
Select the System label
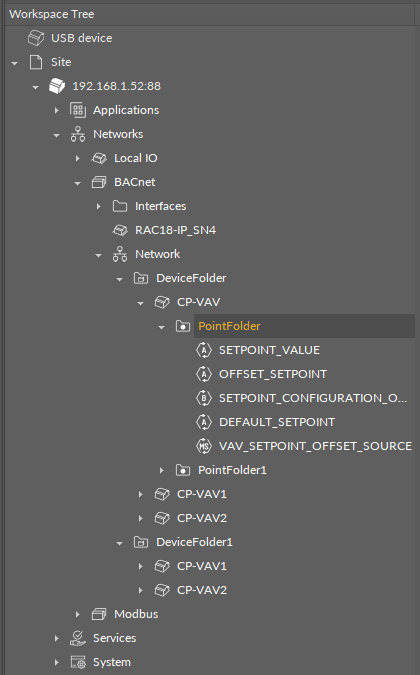point(112,662)
